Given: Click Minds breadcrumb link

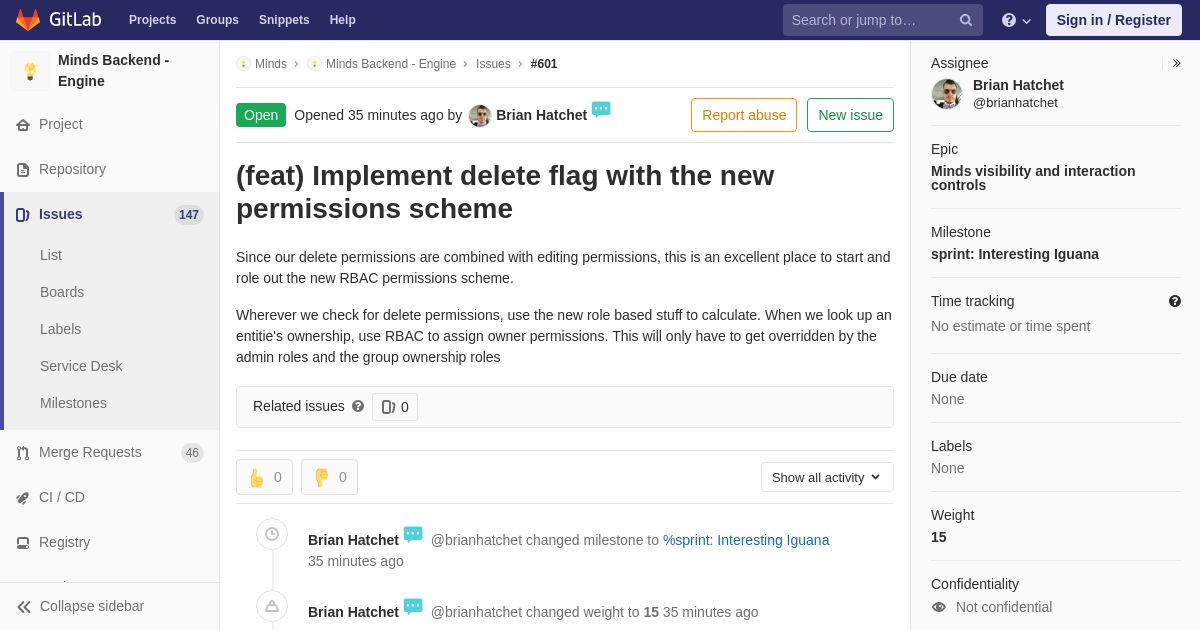Looking at the screenshot, I should (271, 64).
